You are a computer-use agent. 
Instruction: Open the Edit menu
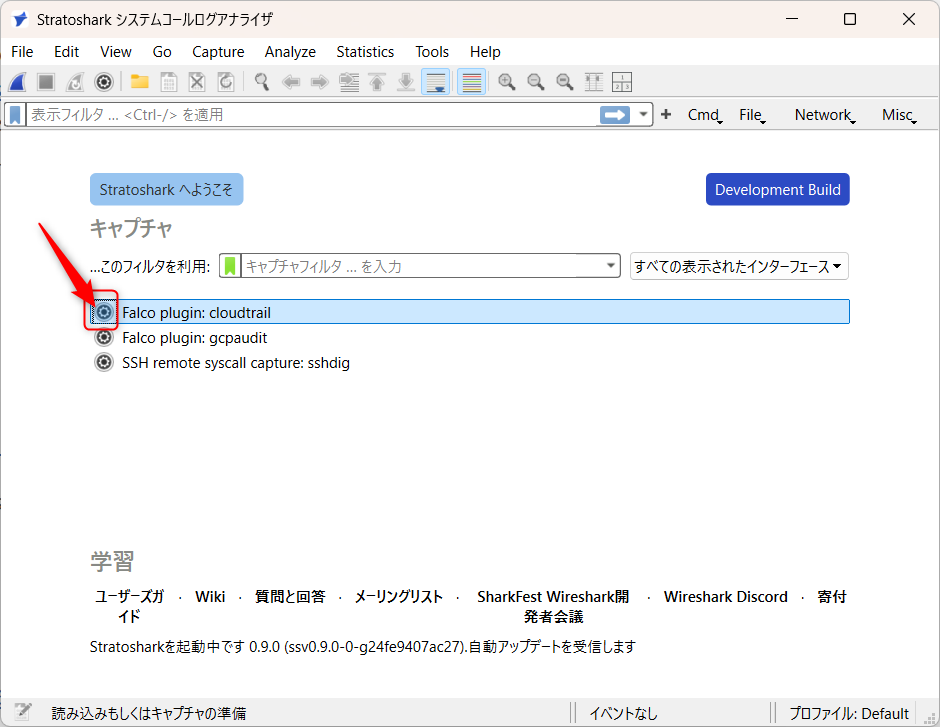(66, 52)
